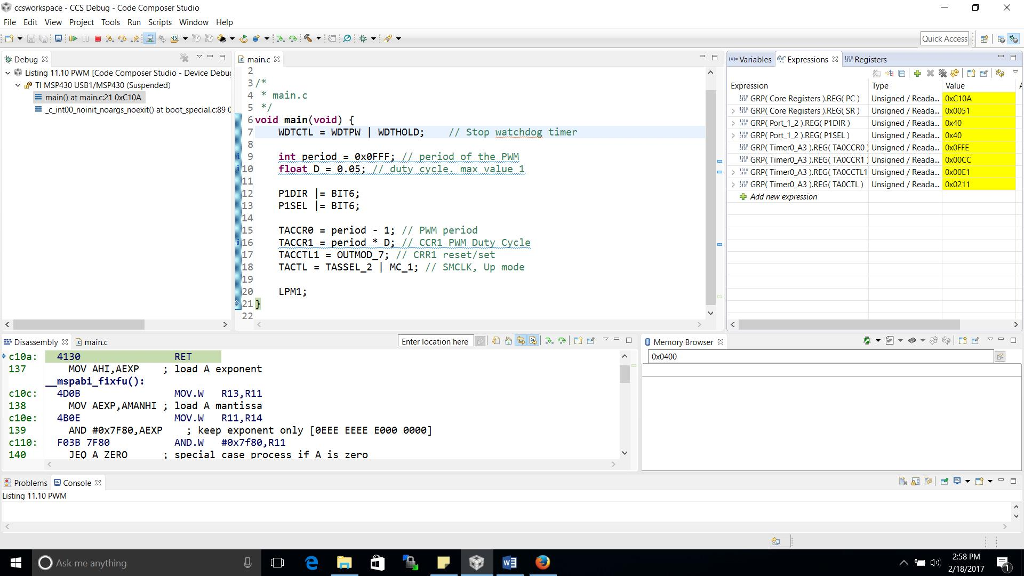Expand the P1DIR register expression row
Viewport: 1024px width, 576px height.
(x=733, y=123)
